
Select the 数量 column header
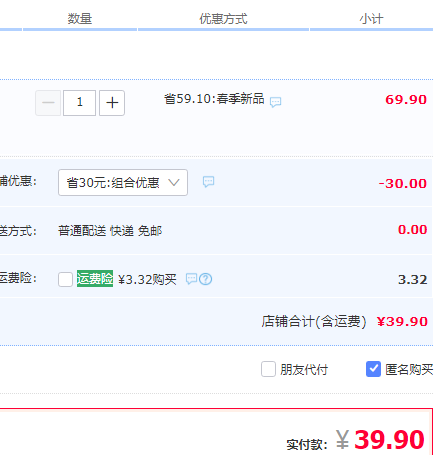click(x=80, y=19)
